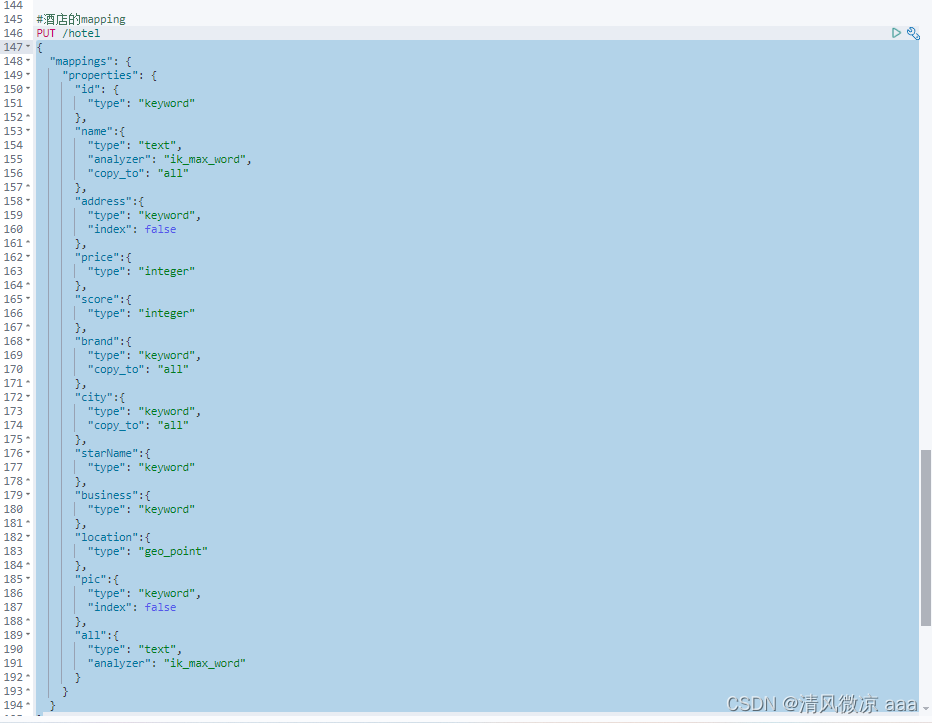Click the "false" value on line 160
Viewport: 932px width, 723px height.
tap(160, 229)
